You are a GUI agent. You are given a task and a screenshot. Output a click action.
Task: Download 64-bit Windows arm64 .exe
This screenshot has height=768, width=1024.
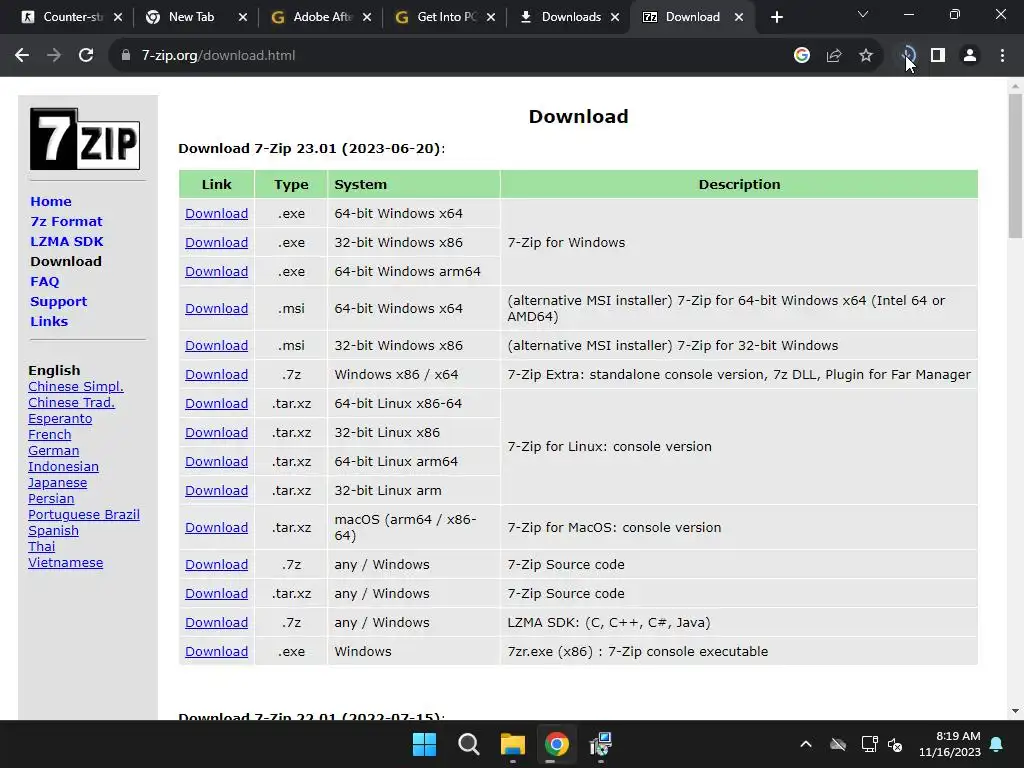[x=216, y=271]
